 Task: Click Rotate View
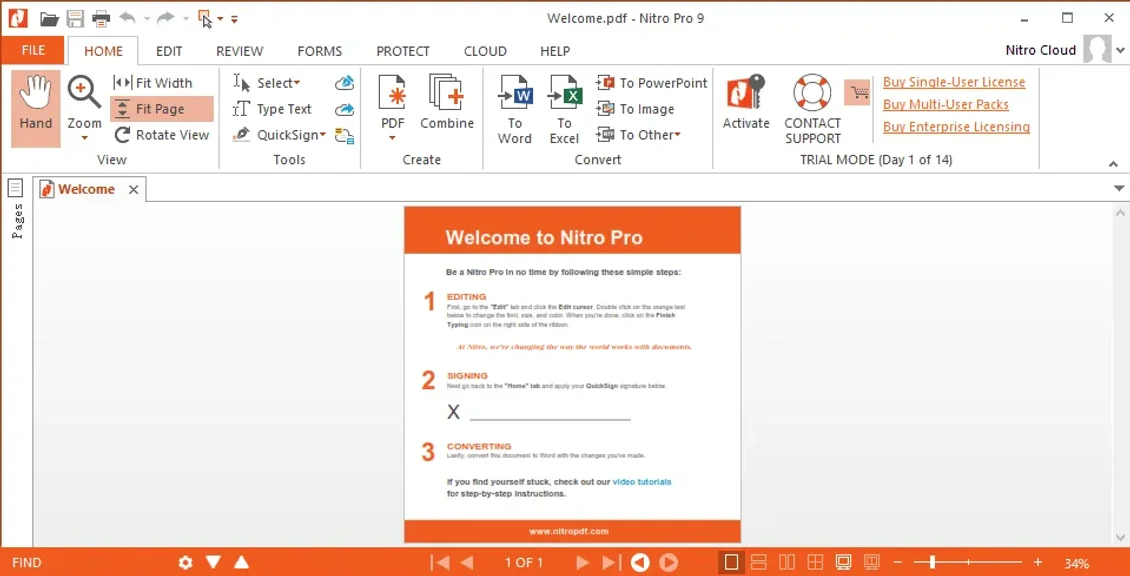(x=161, y=135)
